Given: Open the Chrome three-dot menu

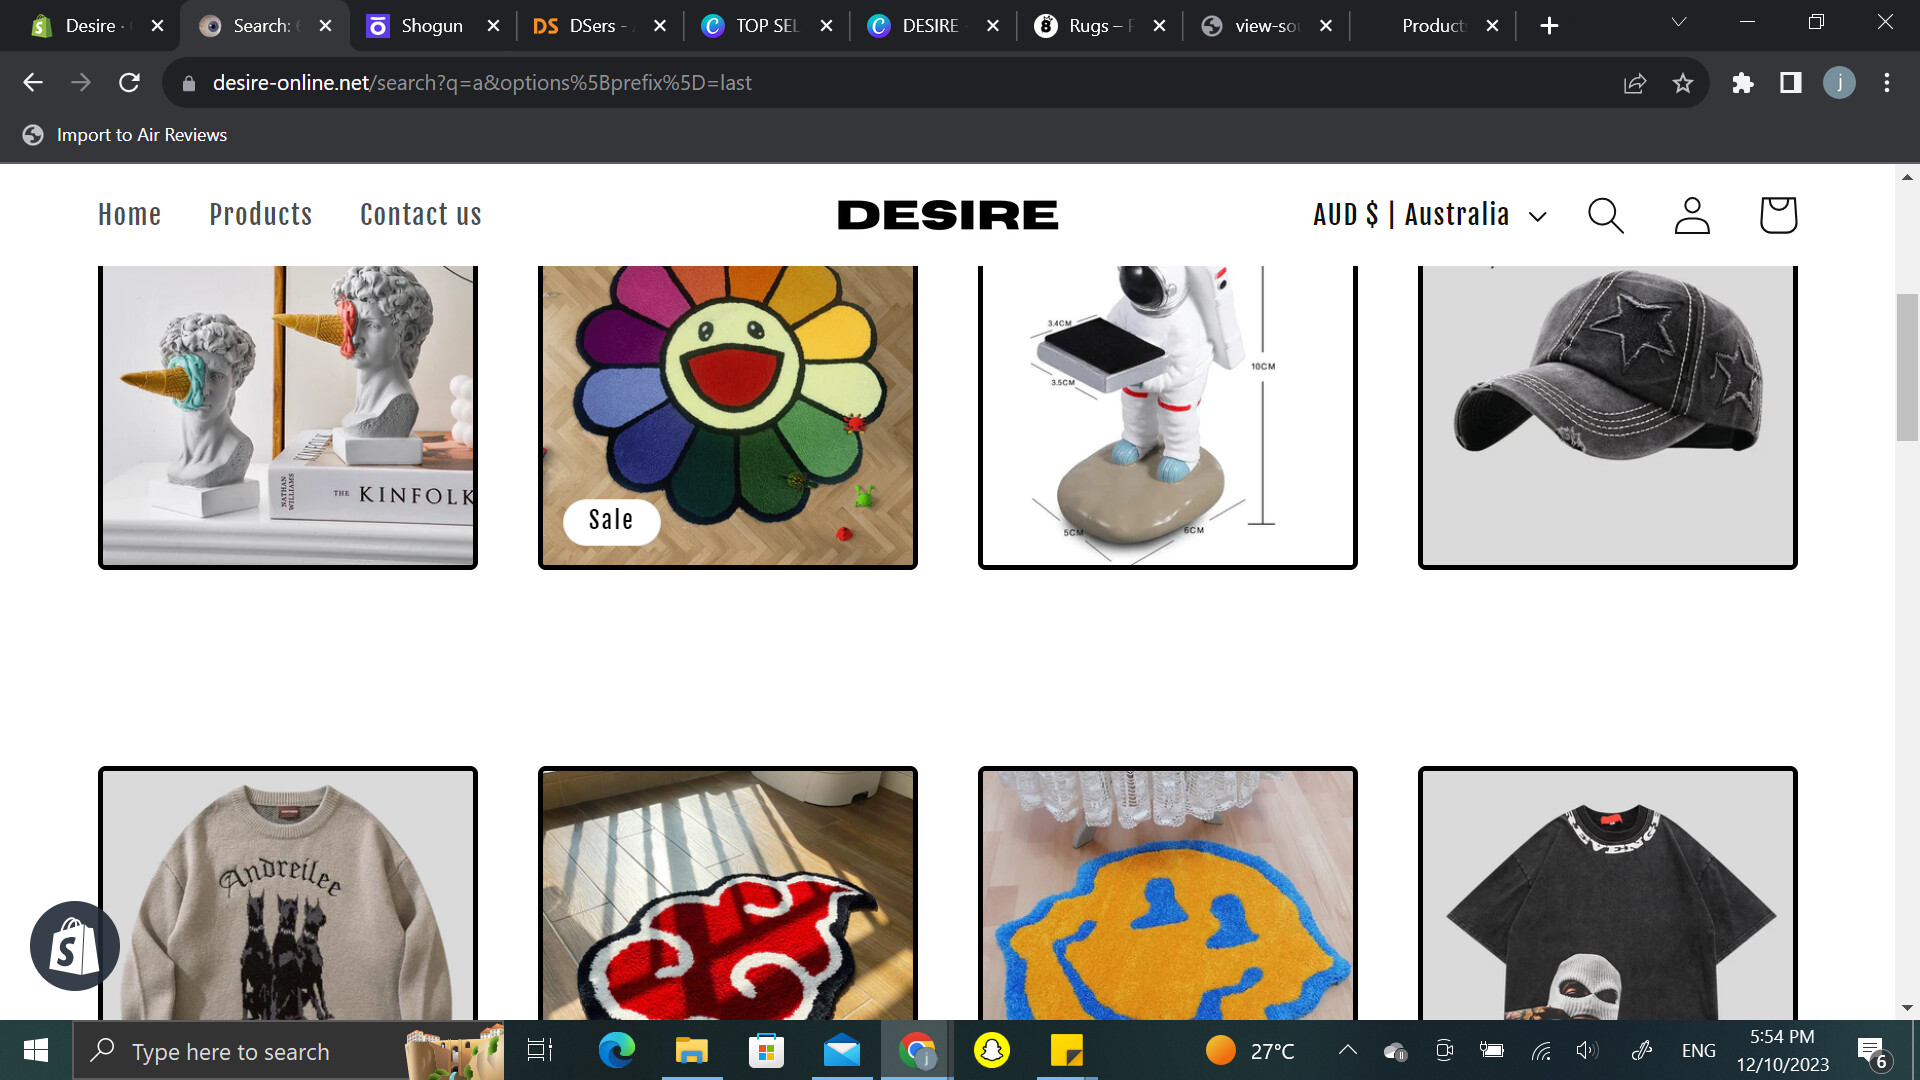Looking at the screenshot, I should 1887,83.
